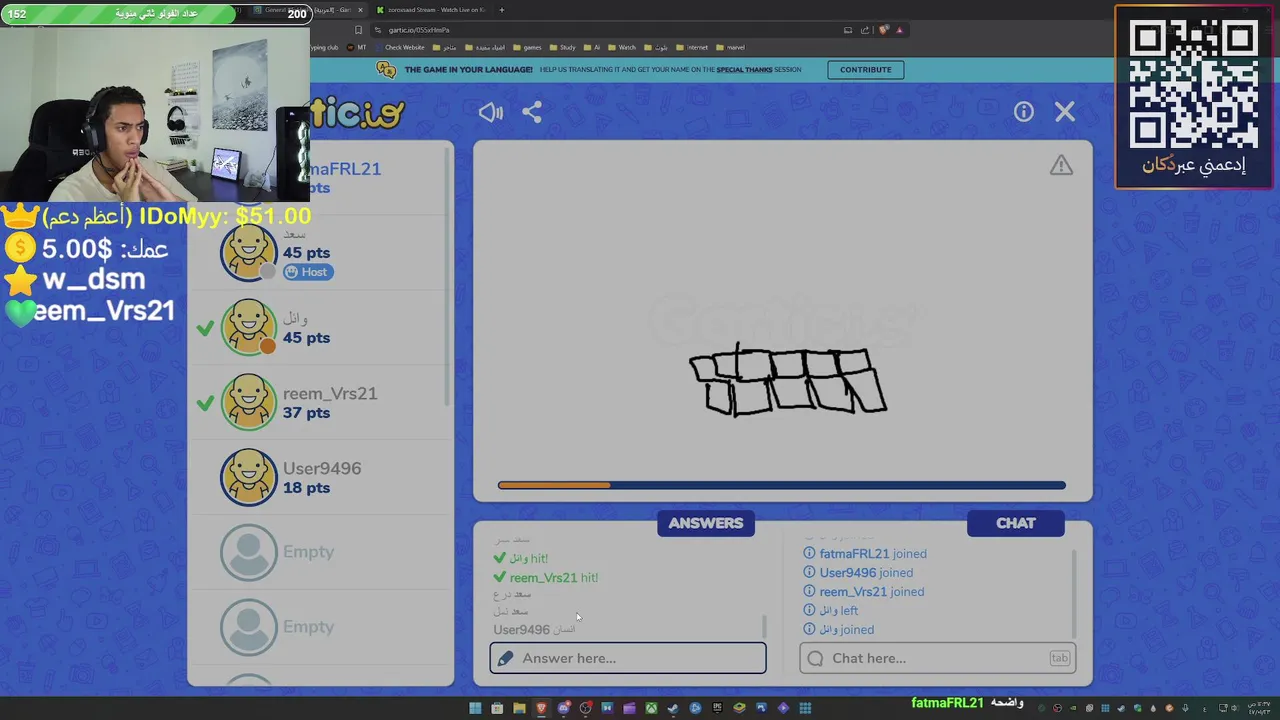
Task: Click the Host badge under سعد
Action: (x=307, y=272)
